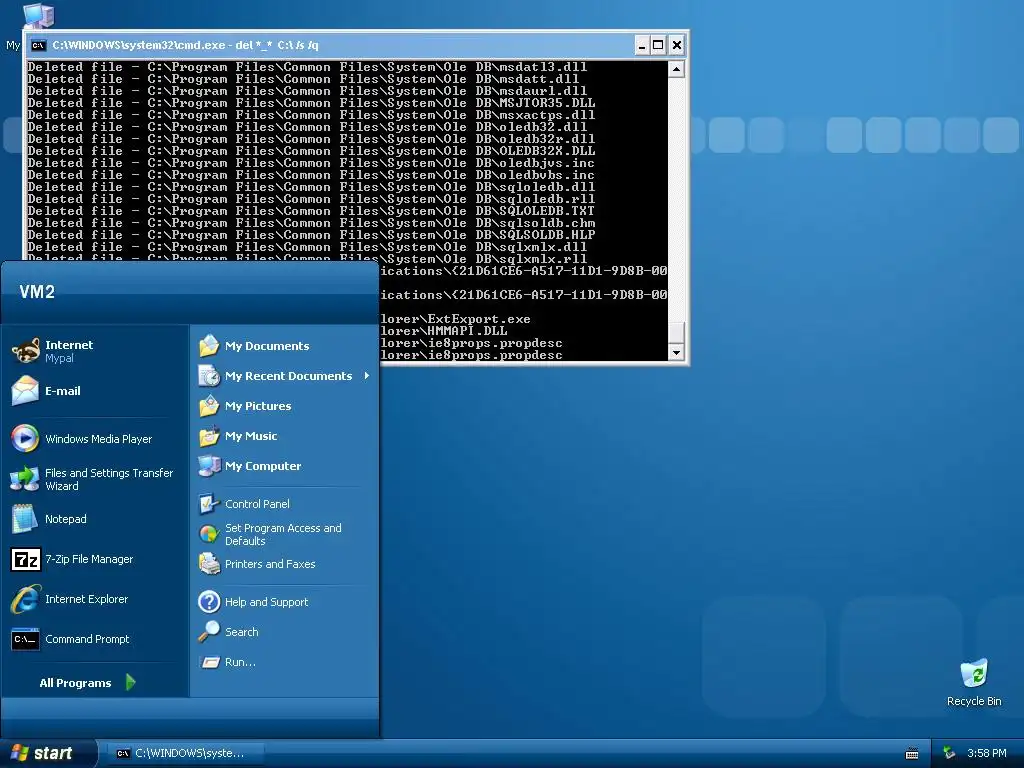The image size is (1024, 768).
Task: Click the Search magnifier icon
Action: (x=209, y=632)
